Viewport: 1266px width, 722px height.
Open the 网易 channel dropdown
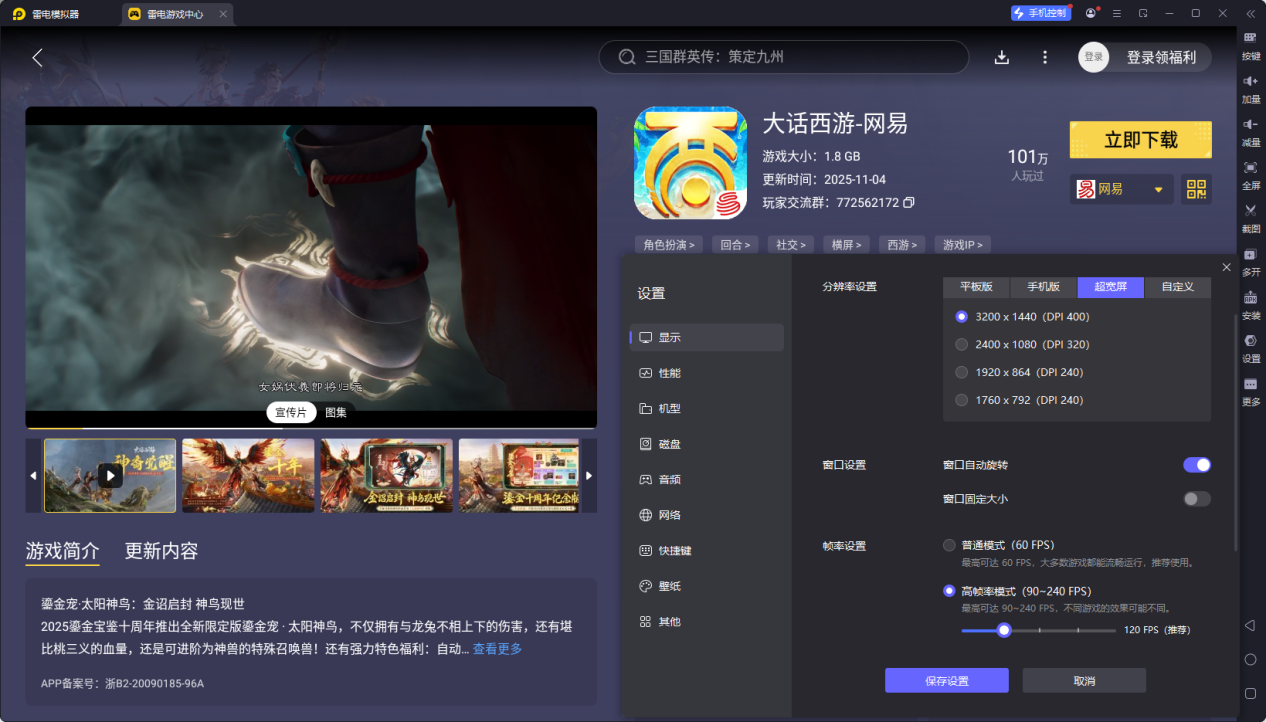tap(1120, 189)
